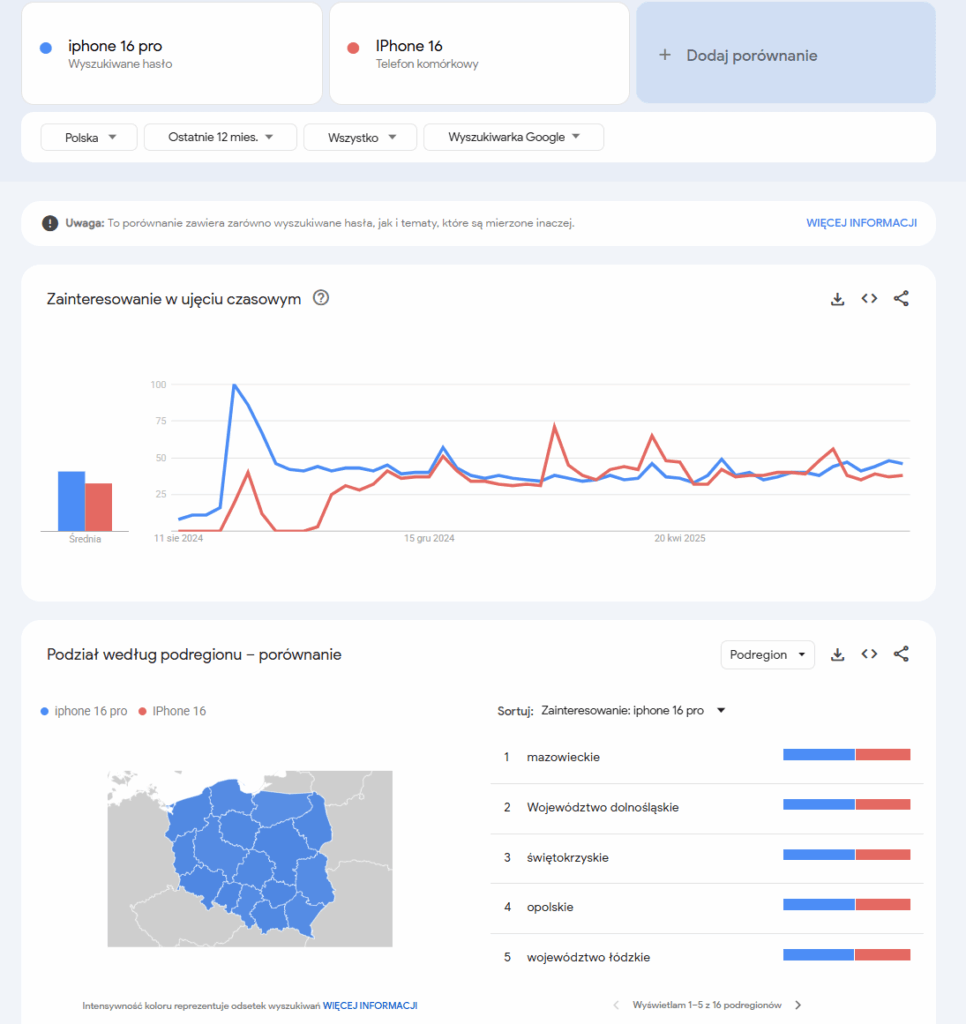Click the opolskie comparison bar

pyautogui.click(x=846, y=904)
